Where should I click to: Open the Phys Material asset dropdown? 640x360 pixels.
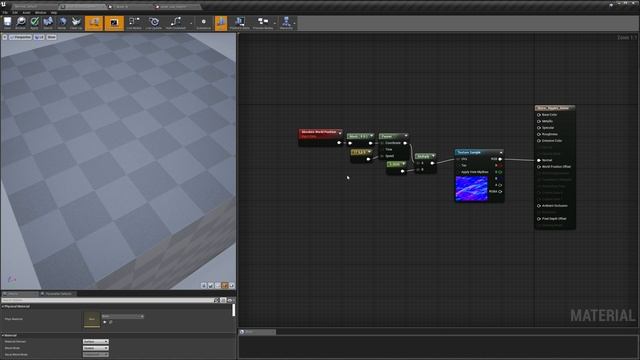tap(122, 316)
